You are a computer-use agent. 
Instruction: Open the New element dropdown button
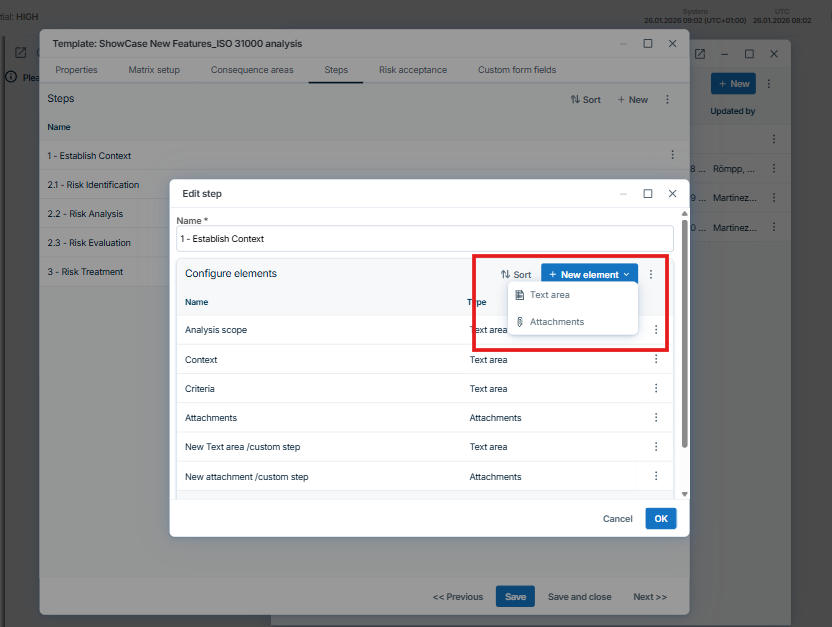click(589, 274)
